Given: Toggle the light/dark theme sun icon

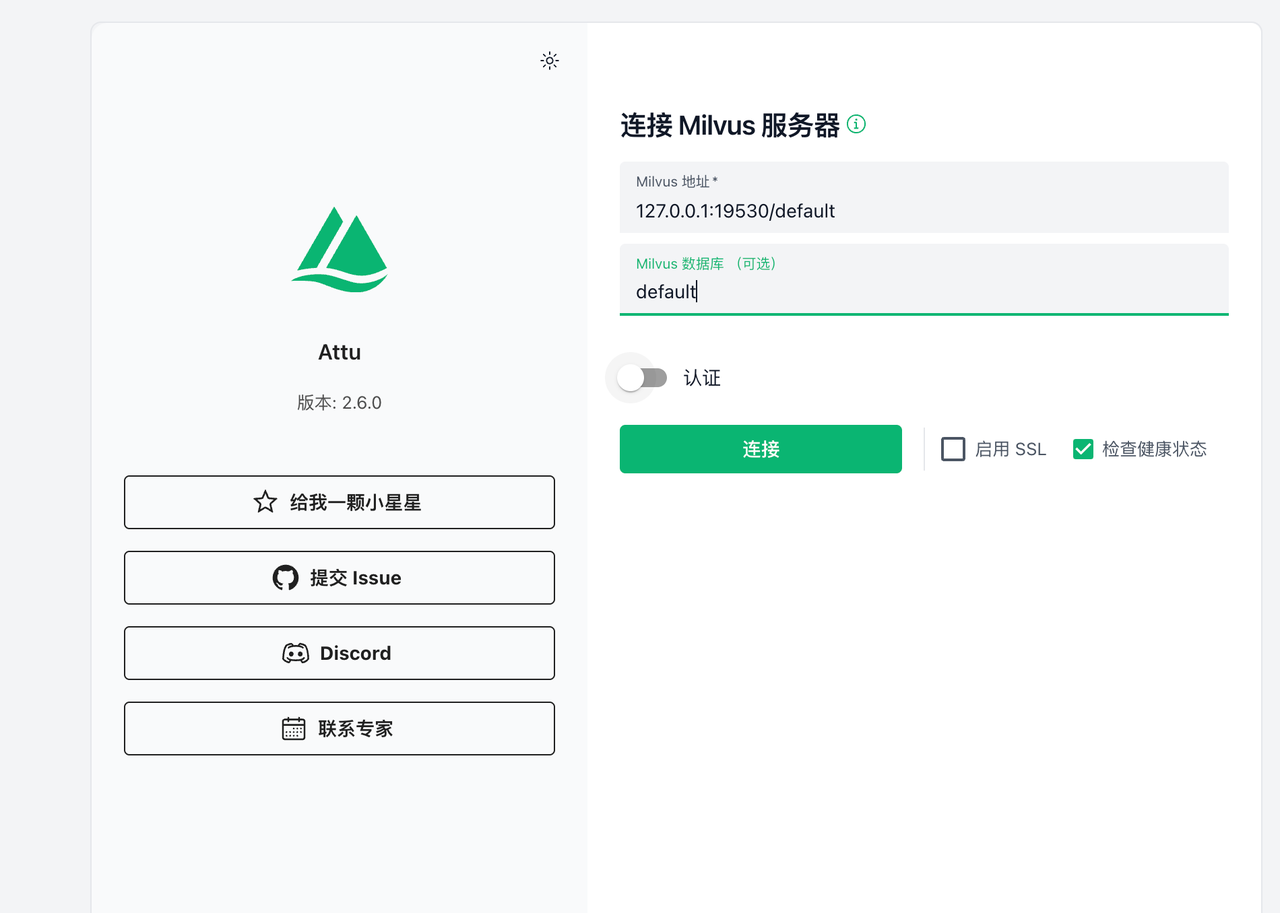Looking at the screenshot, I should click(x=549, y=61).
